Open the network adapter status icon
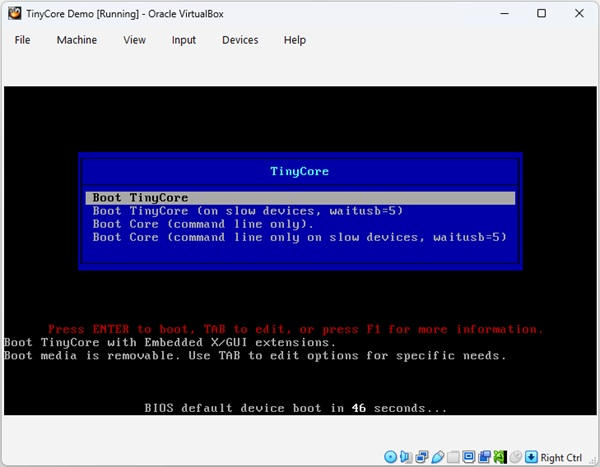Image resolution: width=600 pixels, height=467 pixels. [422, 457]
